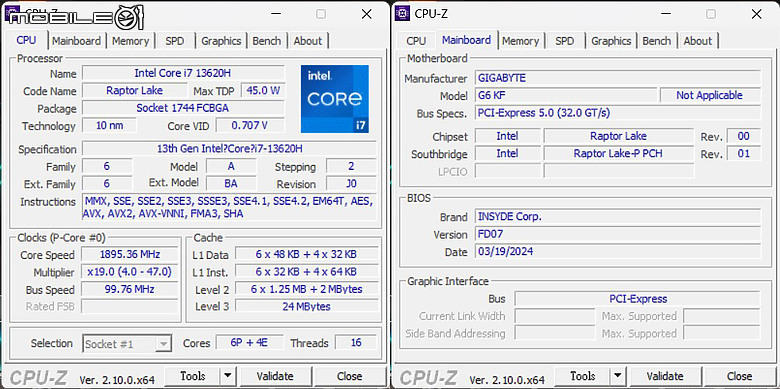
Task: Click the Threads value 16
Action: (x=356, y=343)
